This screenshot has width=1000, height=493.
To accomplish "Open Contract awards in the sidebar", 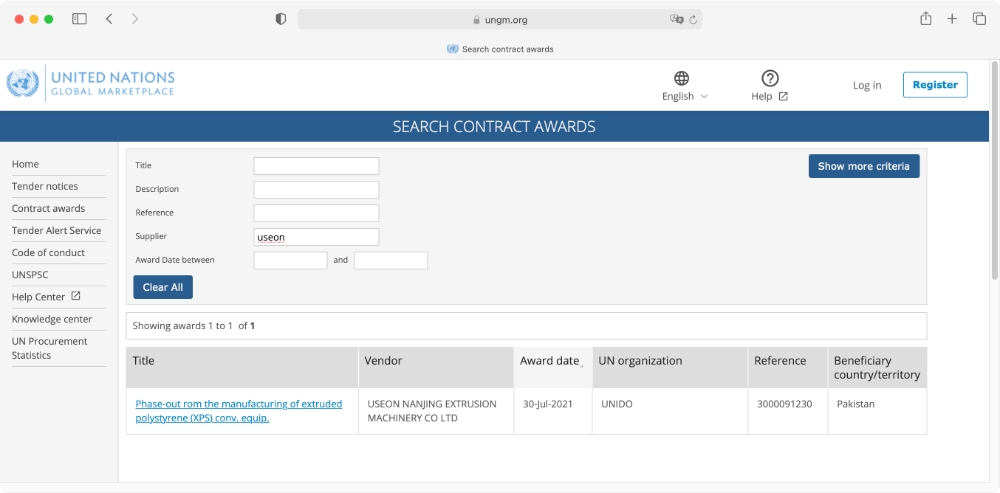I will pos(48,209).
